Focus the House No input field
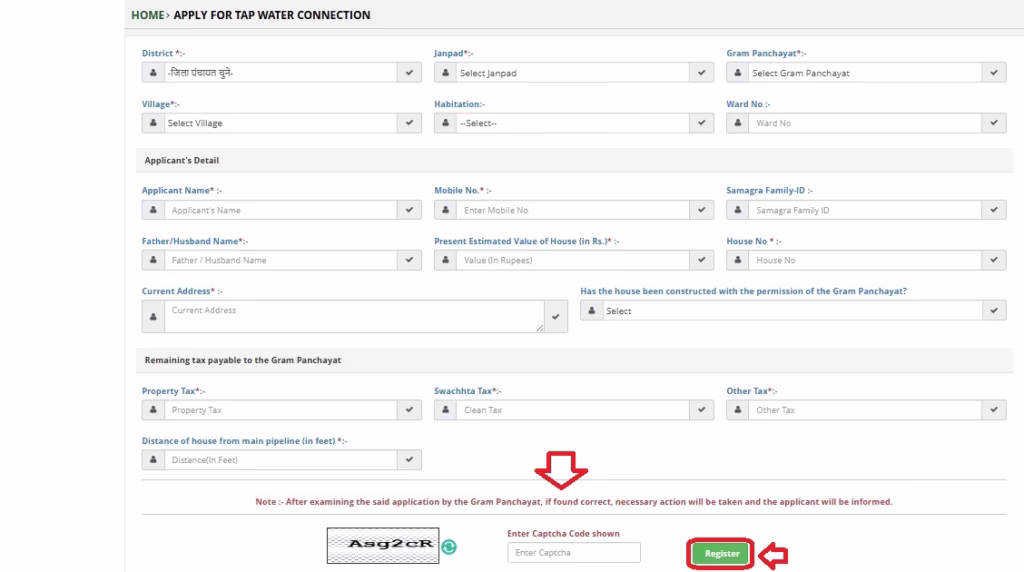The width and height of the screenshot is (1024, 572). [x=865, y=260]
